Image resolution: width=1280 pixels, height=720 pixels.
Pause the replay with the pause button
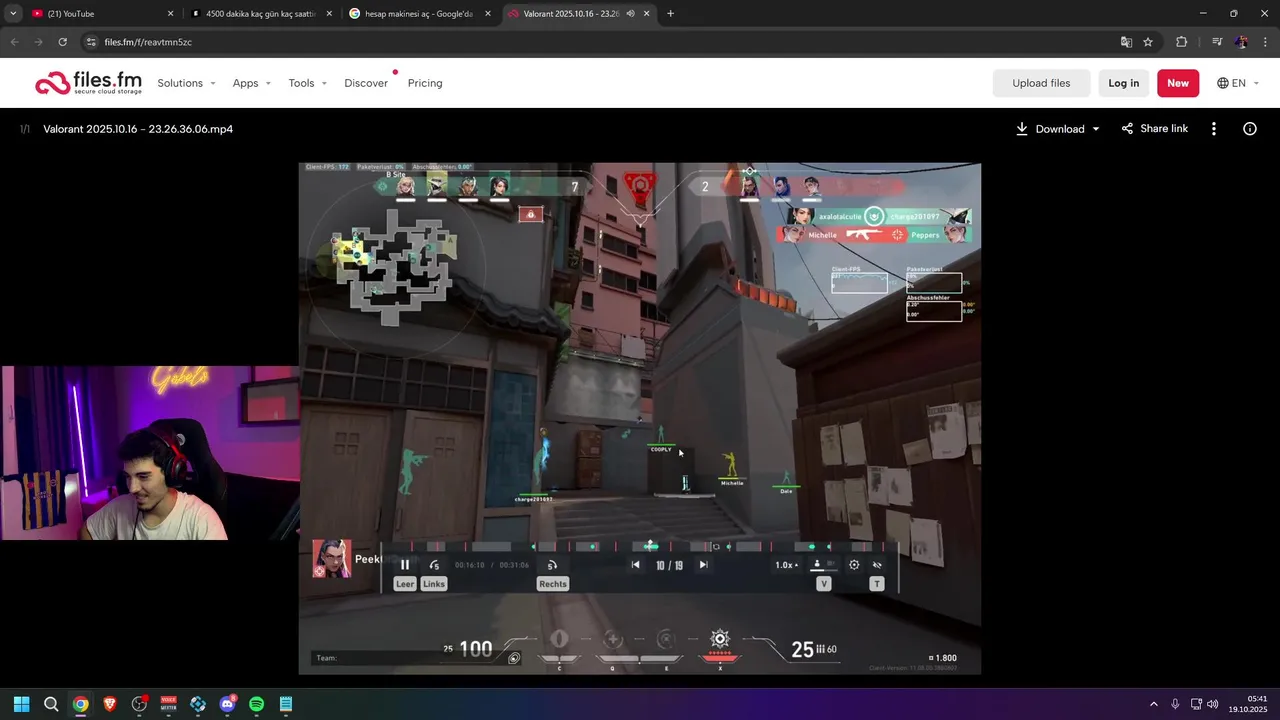click(x=405, y=565)
